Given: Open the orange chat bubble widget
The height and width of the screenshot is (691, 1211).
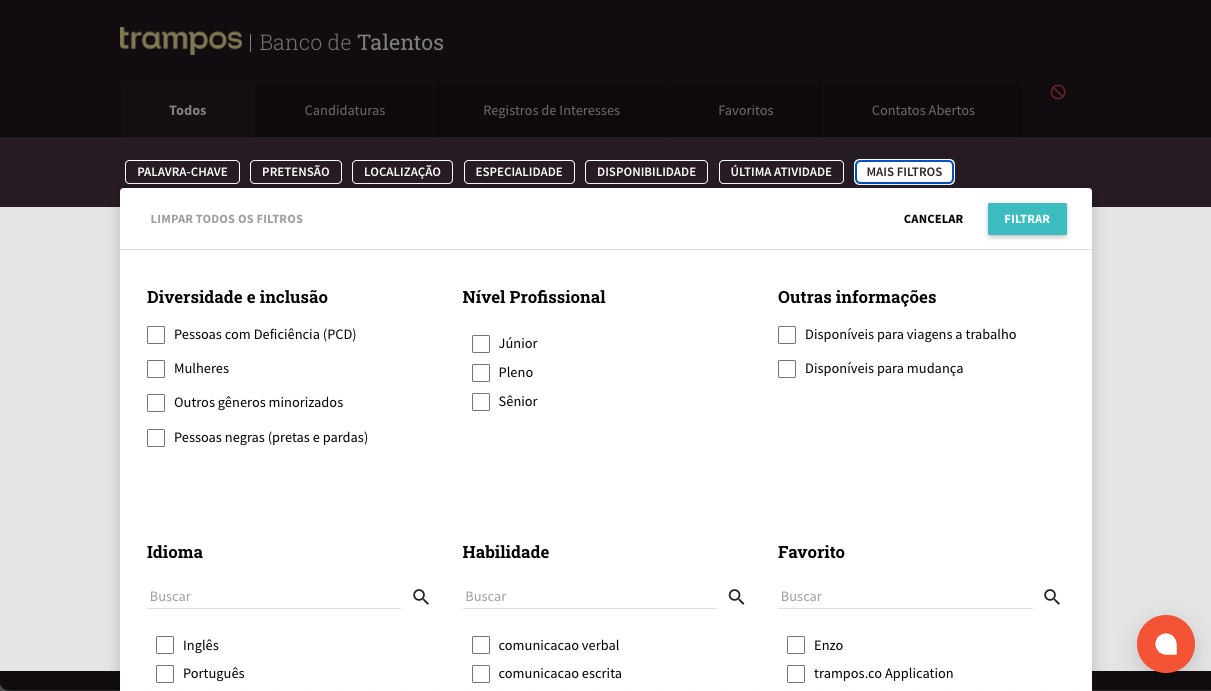Looking at the screenshot, I should (x=1166, y=644).
